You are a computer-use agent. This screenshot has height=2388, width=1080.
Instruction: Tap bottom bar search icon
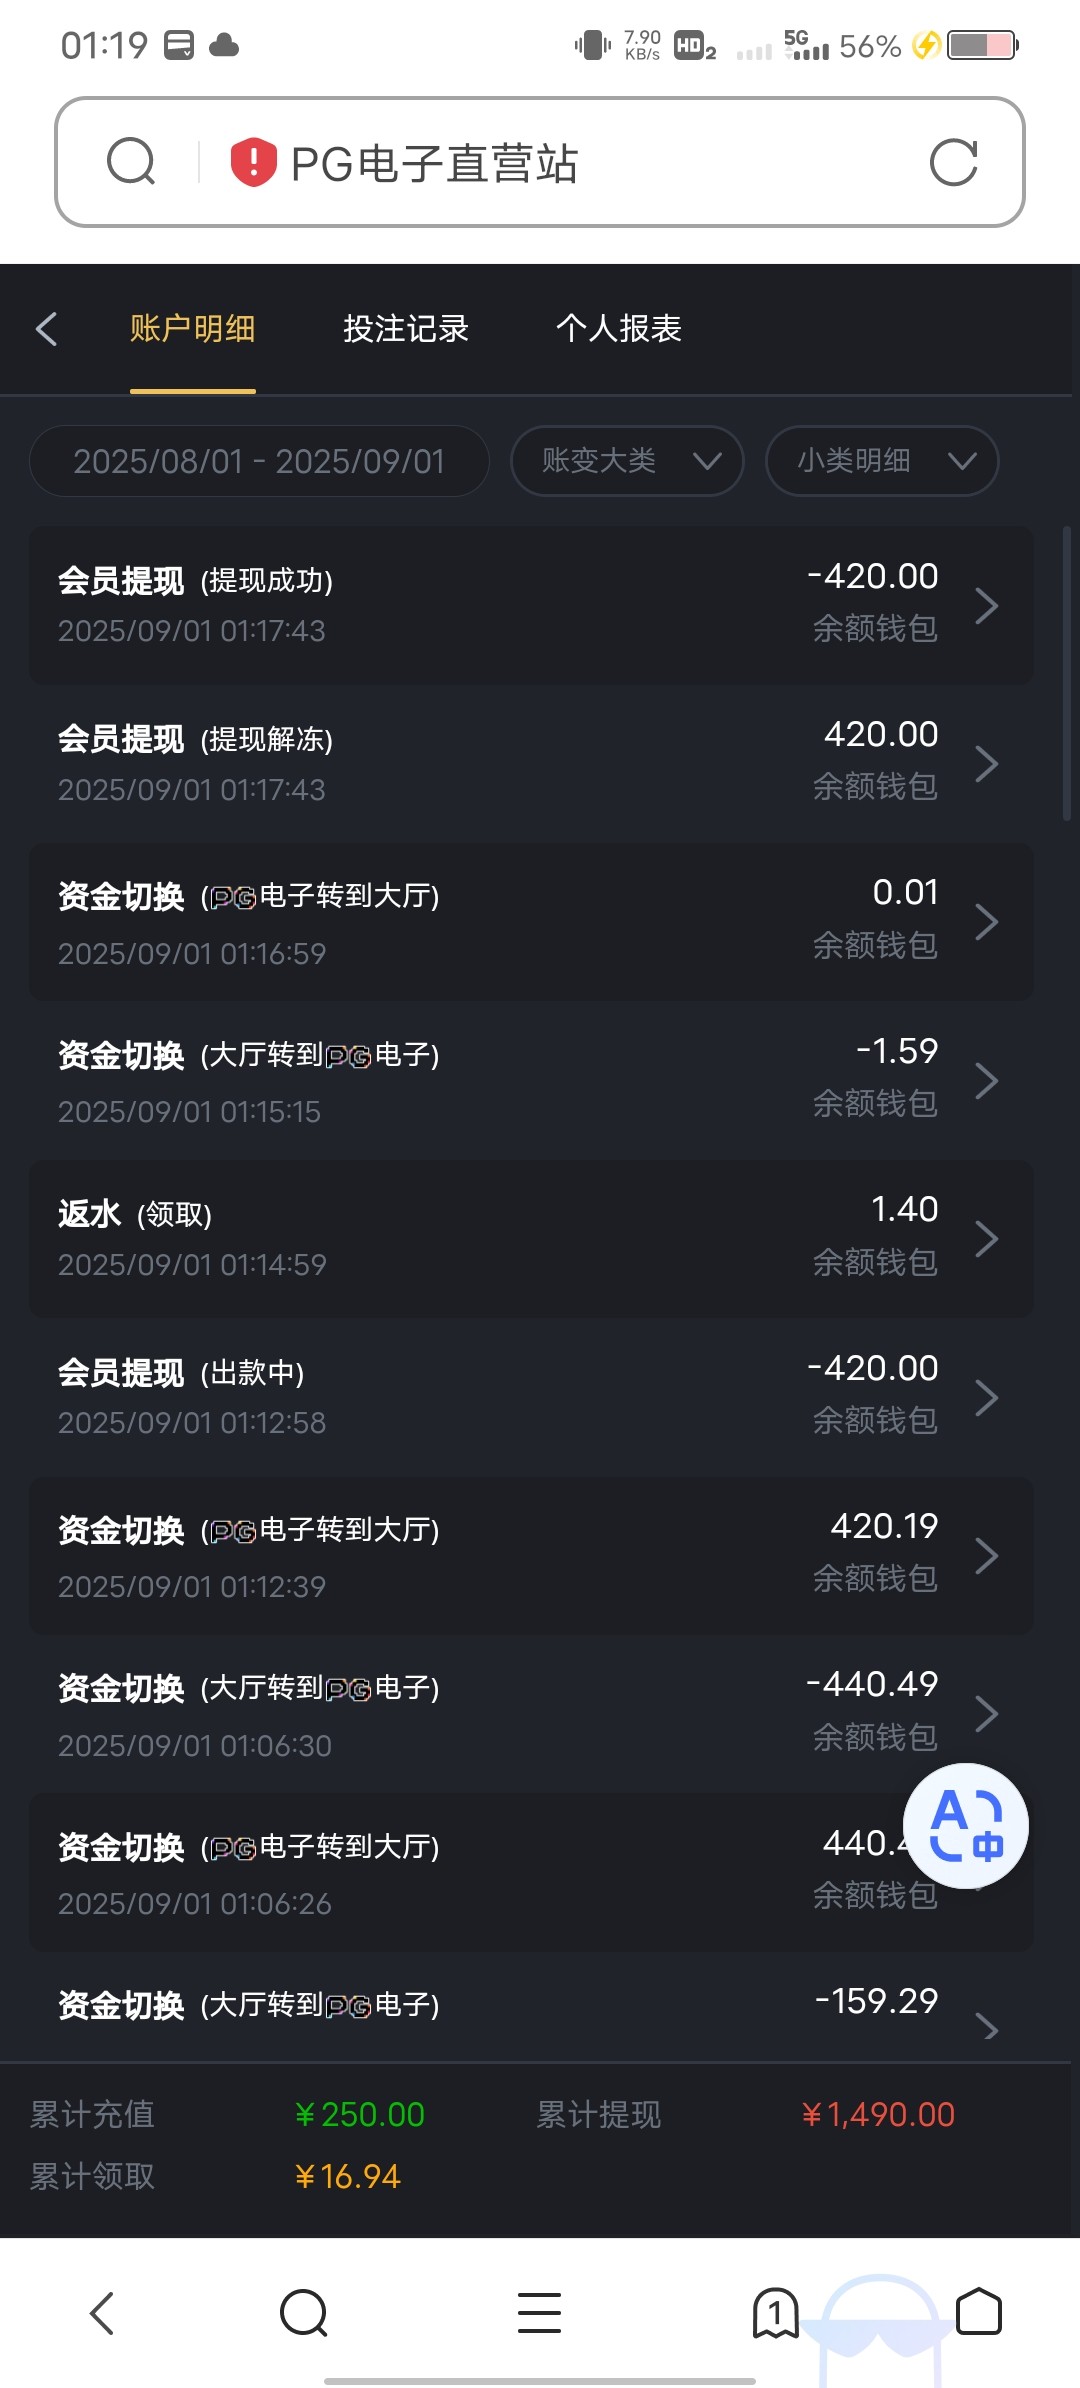click(x=303, y=2312)
